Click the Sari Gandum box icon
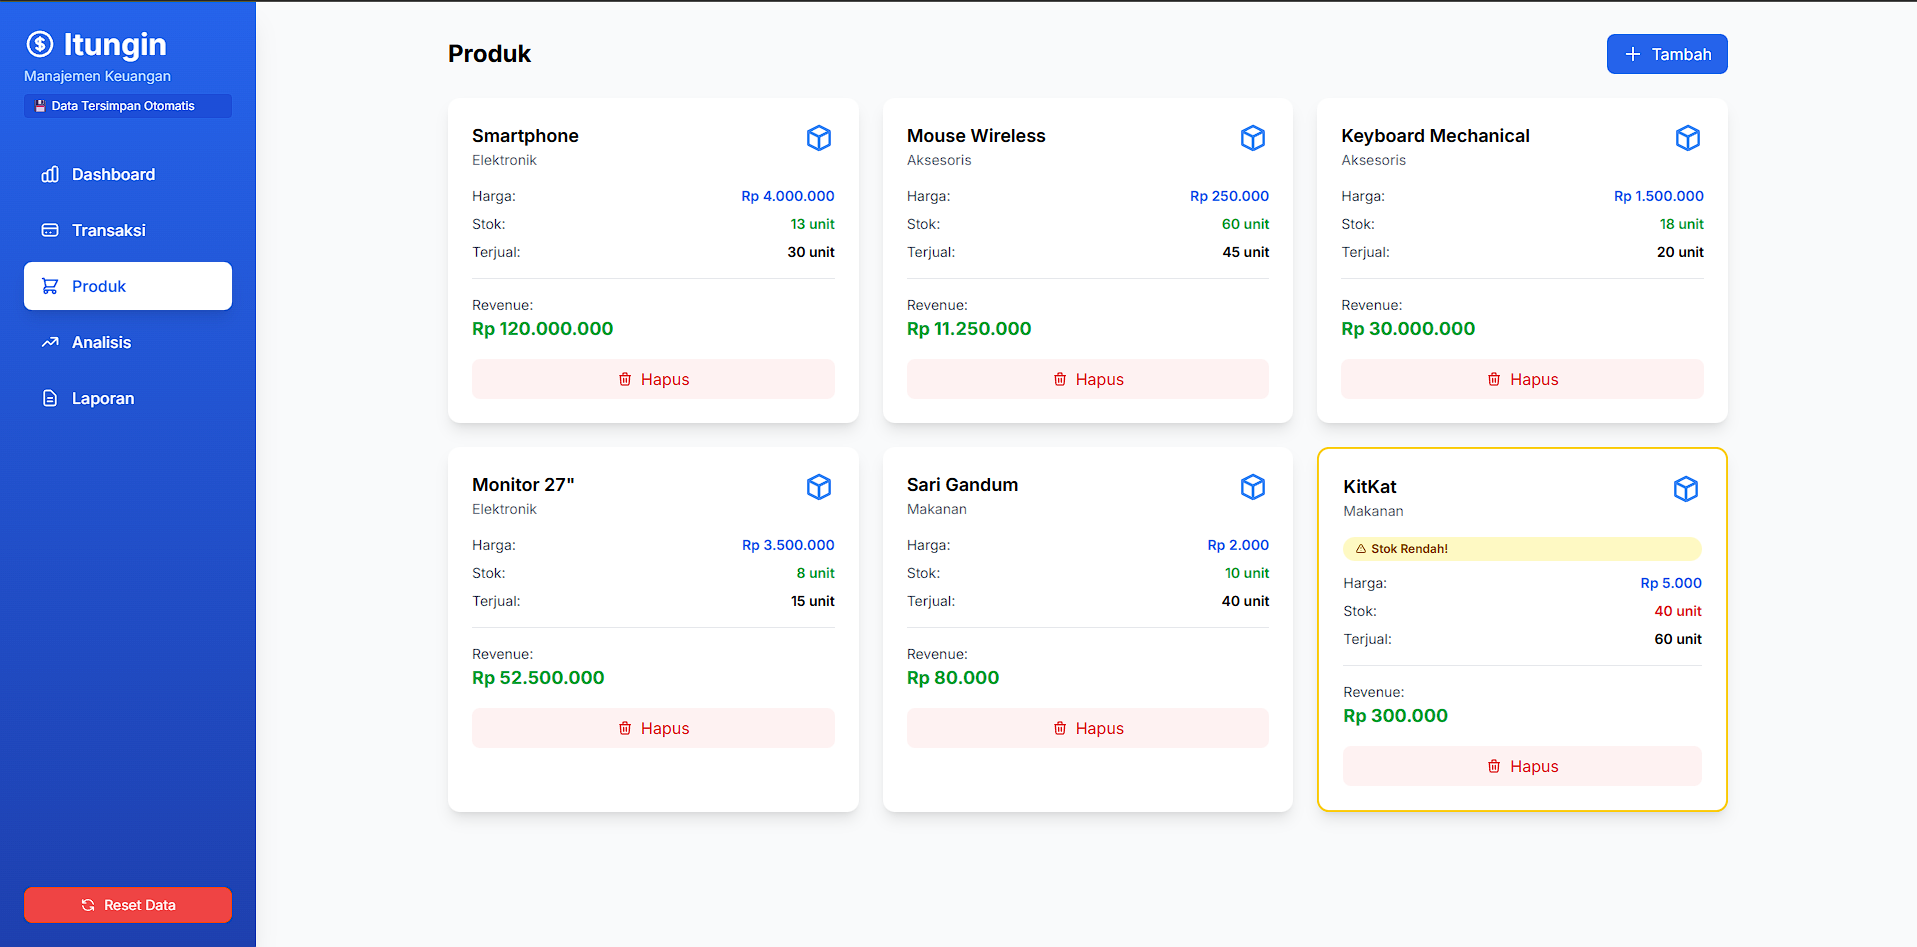 click(x=1252, y=487)
